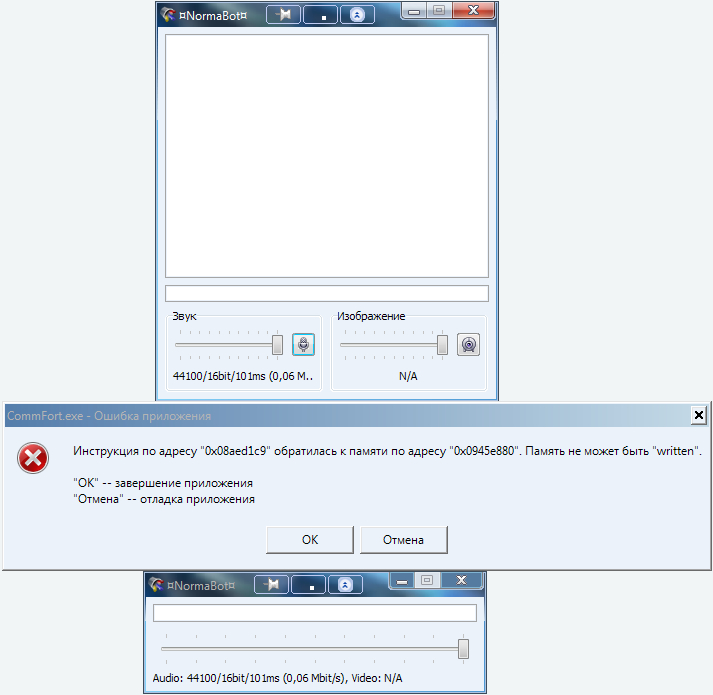Close the CommFort.exe error dialog

coord(699,415)
